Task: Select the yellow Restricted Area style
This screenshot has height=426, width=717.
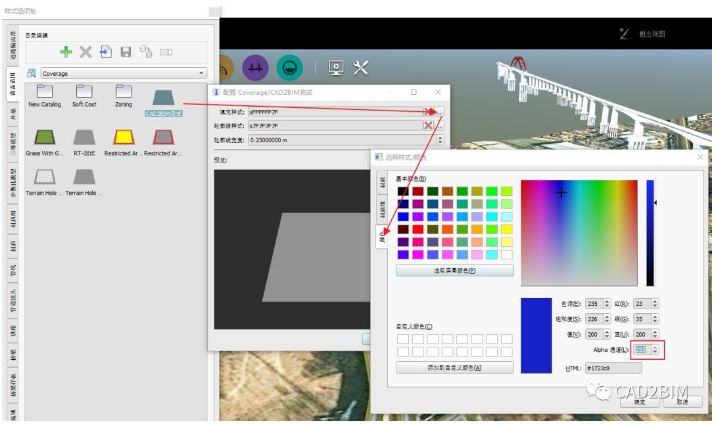Action: (x=124, y=139)
